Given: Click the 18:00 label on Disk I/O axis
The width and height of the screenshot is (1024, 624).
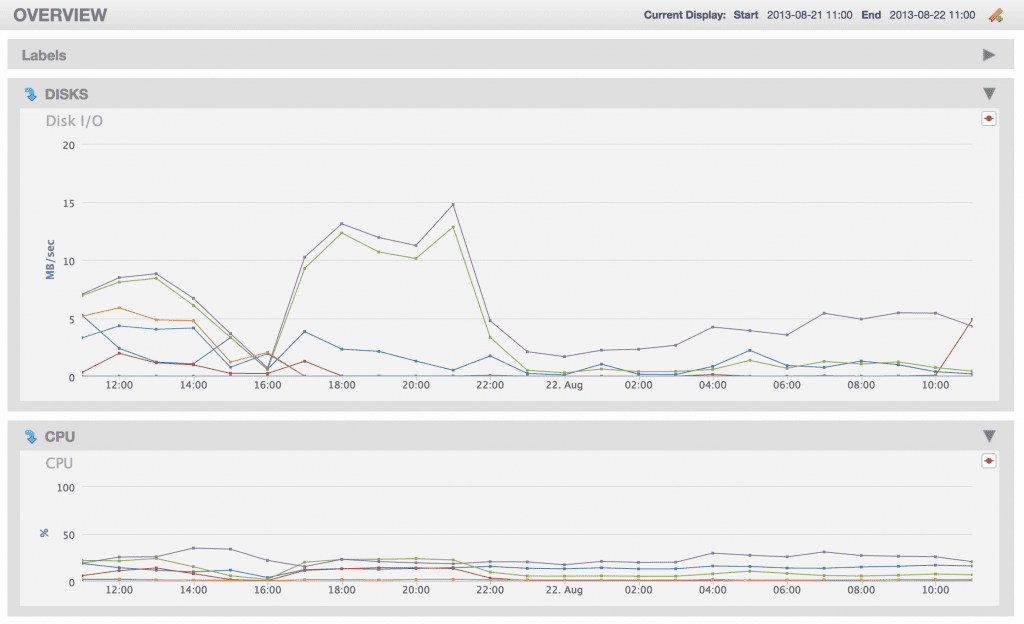Looking at the screenshot, I should 342,385.
